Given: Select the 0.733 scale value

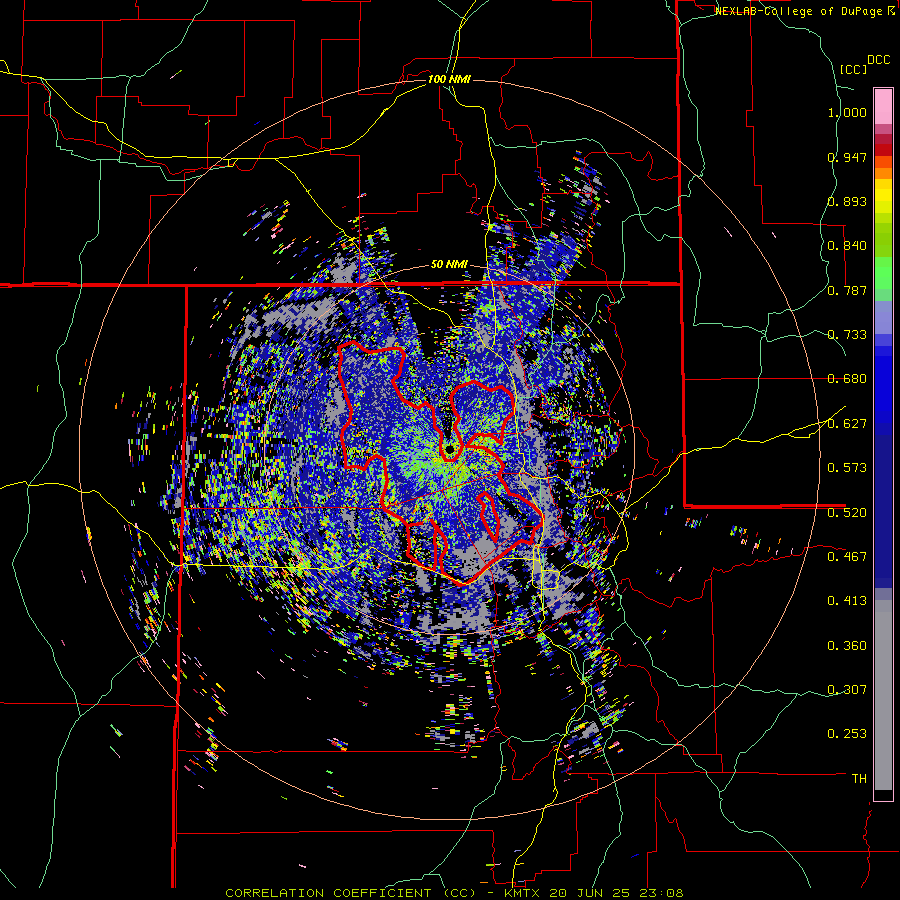Looking at the screenshot, I should point(847,335).
